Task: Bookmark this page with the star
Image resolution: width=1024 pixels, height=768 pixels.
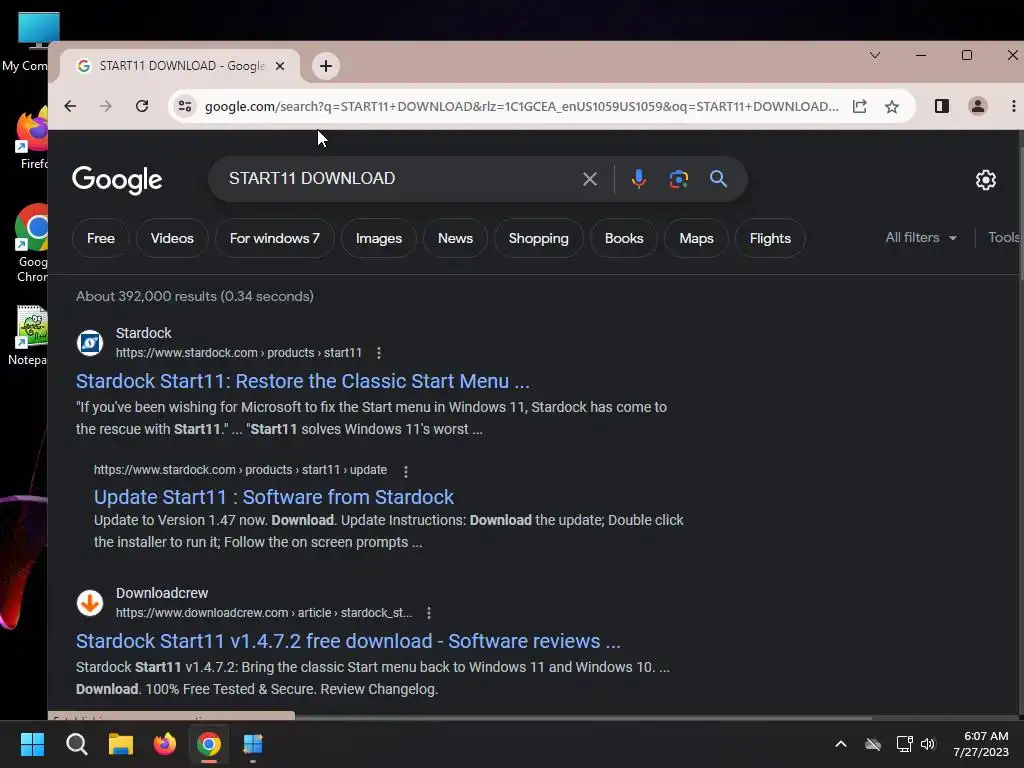Action: (892, 106)
